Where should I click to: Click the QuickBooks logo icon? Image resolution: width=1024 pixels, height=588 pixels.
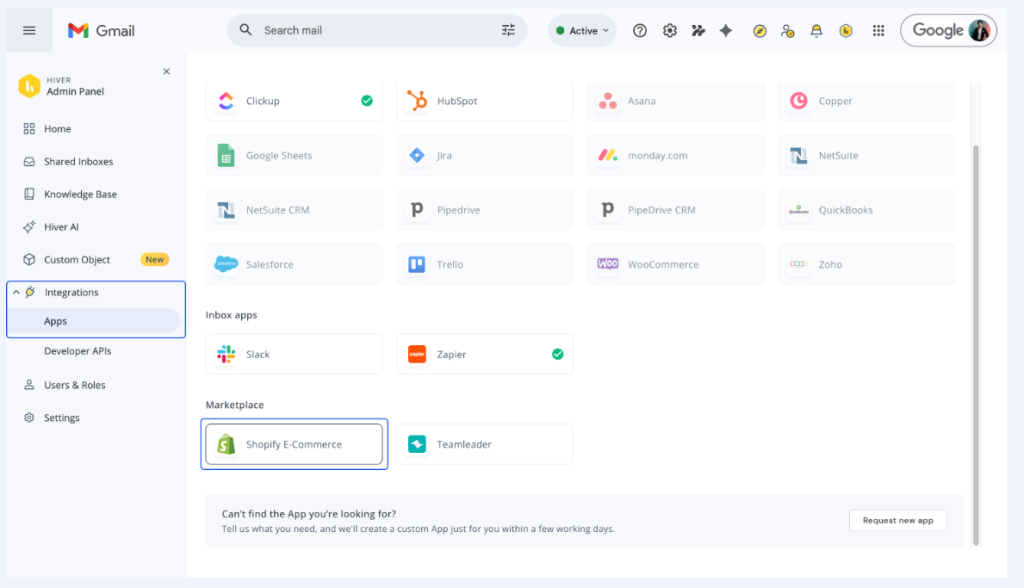coord(799,210)
